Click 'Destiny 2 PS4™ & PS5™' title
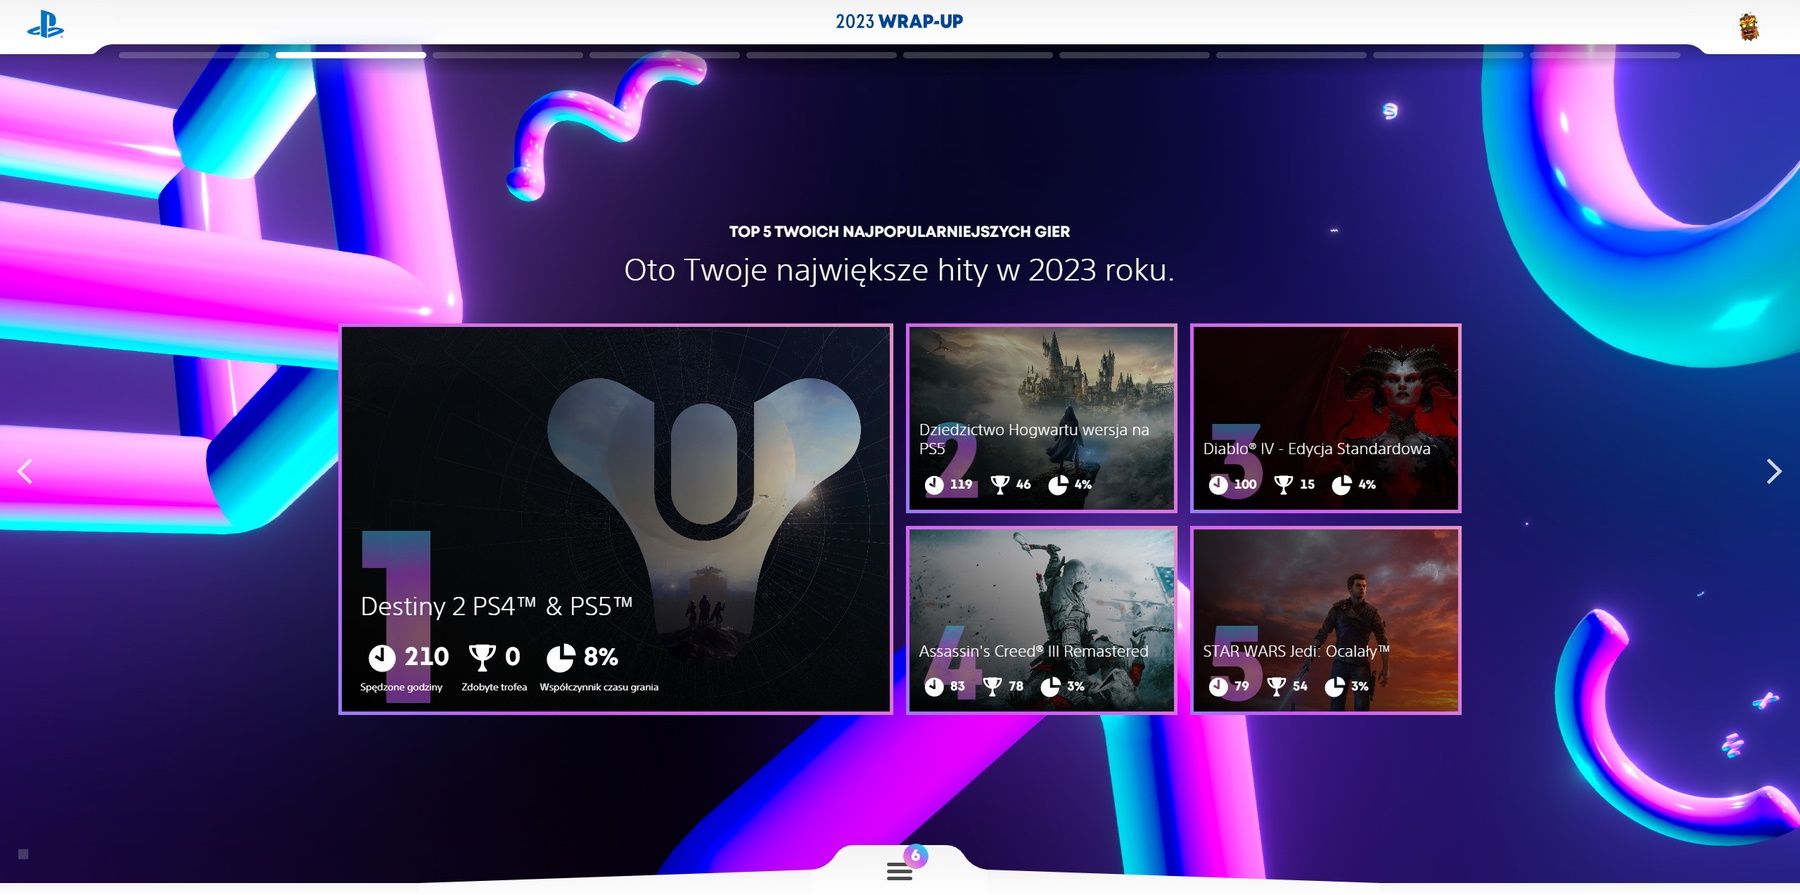The height and width of the screenshot is (895, 1800). point(497,606)
